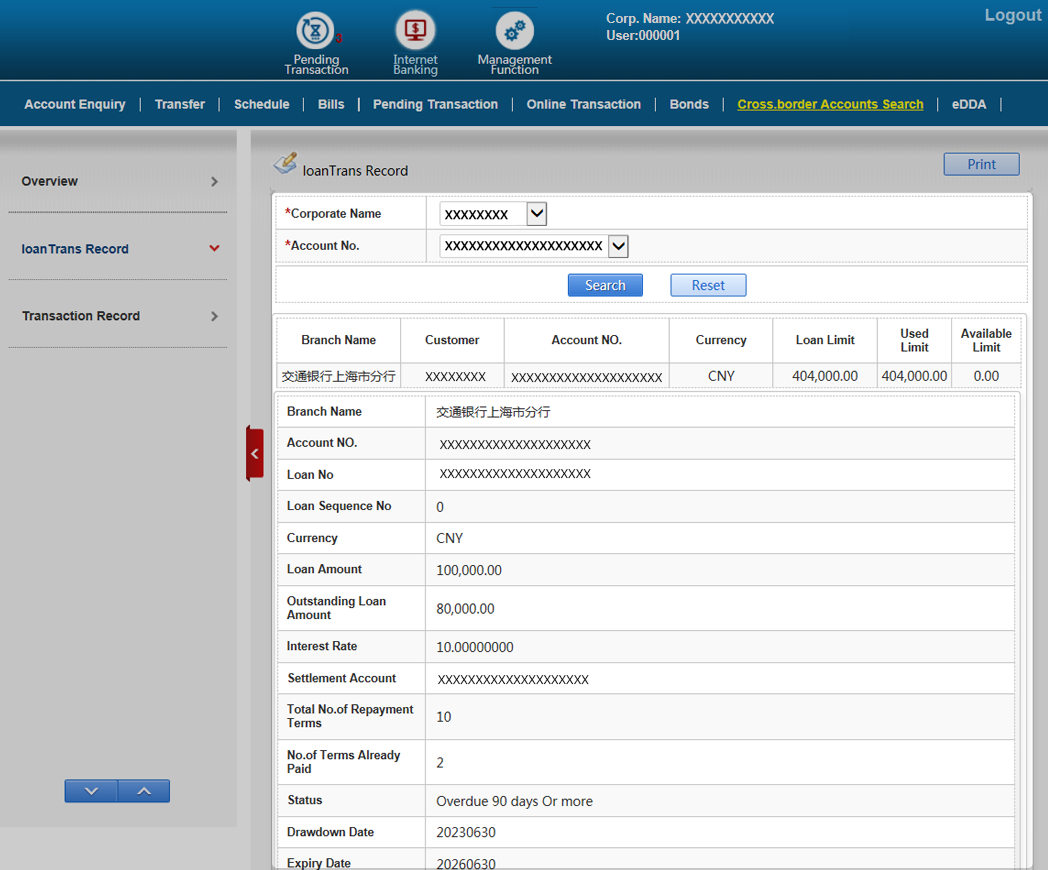This screenshot has width=1048, height=870.
Task: Click the Customer column header
Action: pyautogui.click(x=452, y=340)
